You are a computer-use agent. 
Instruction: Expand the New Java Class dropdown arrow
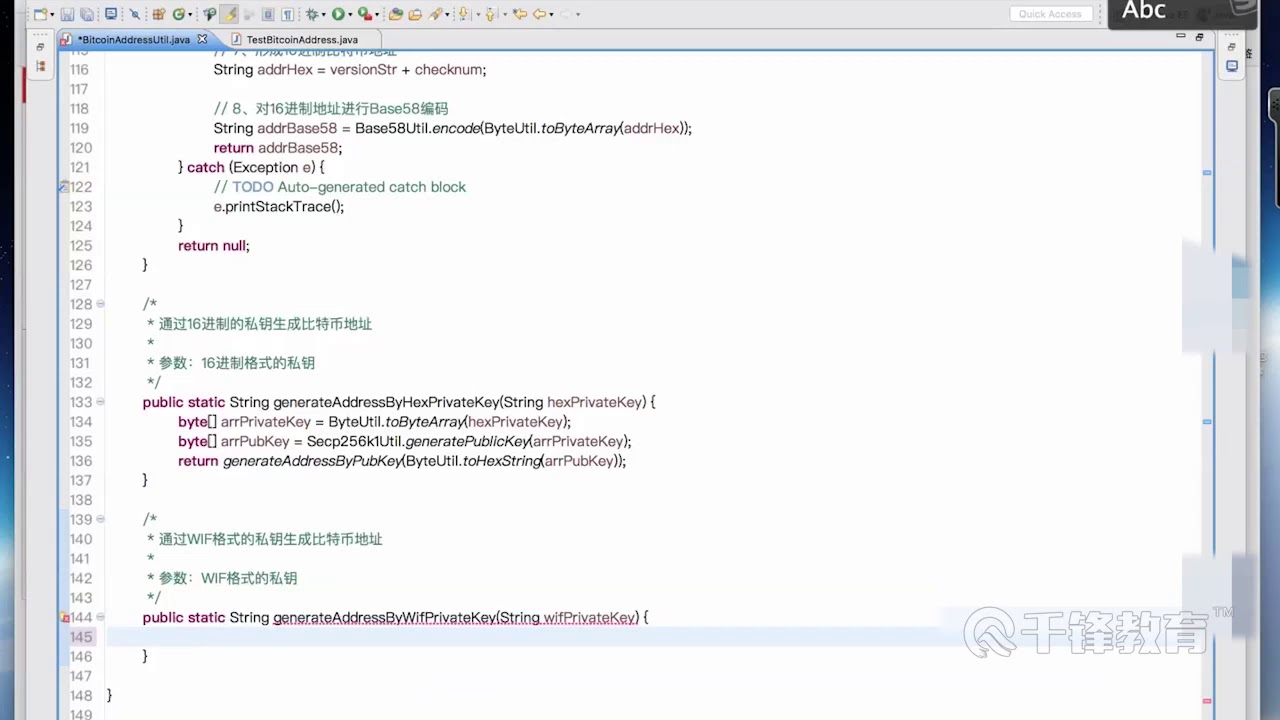pyautogui.click(x=190, y=15)
